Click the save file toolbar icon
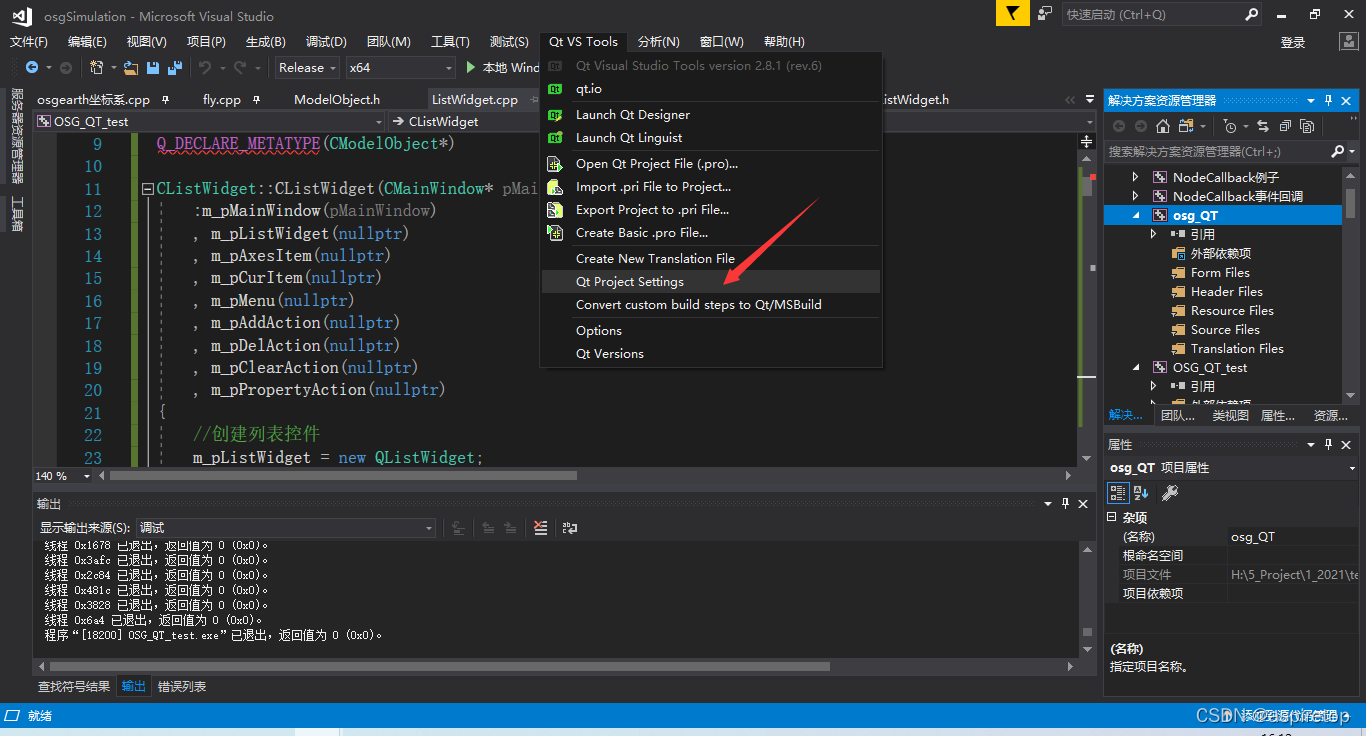The image size is (1366, 736). [153, 67]
